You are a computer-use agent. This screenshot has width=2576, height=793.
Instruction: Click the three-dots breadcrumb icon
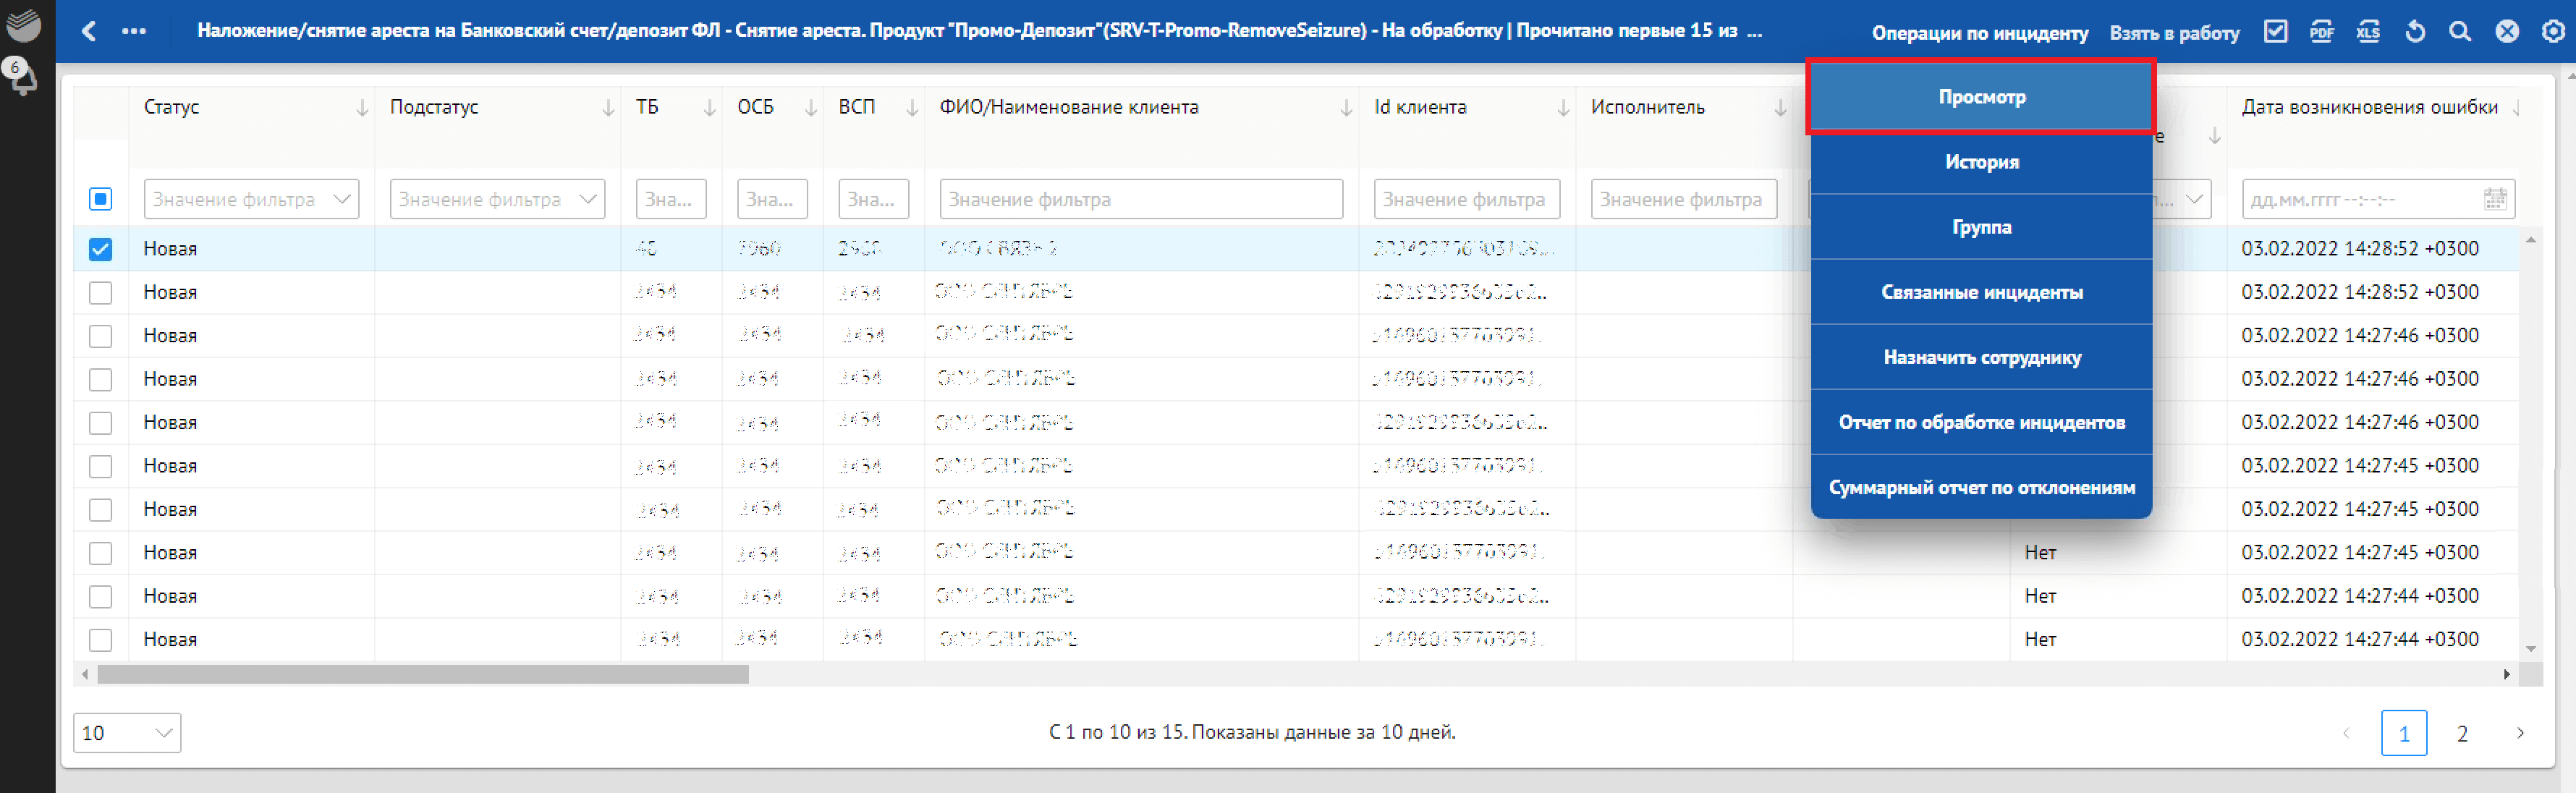pos(134,31)
